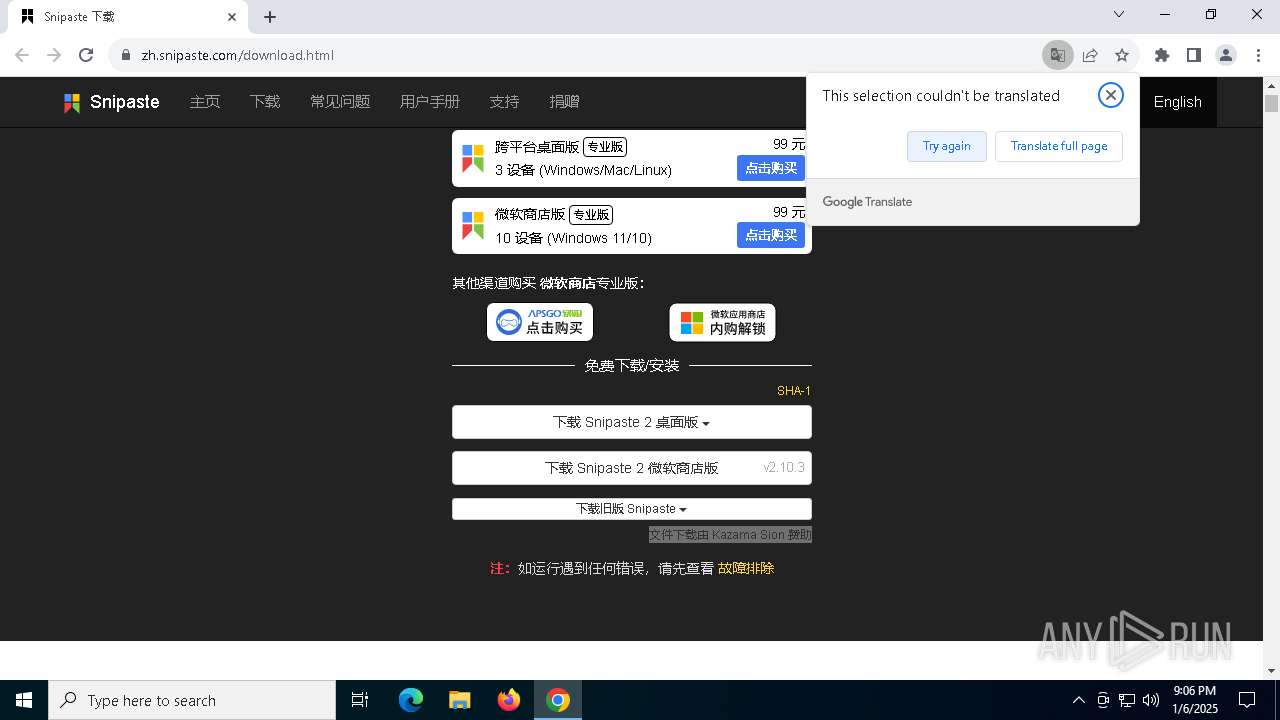Viewport: 1280px width, 720px height.
Task: Toggle the side panel icon
Action: pos(1193,55)
